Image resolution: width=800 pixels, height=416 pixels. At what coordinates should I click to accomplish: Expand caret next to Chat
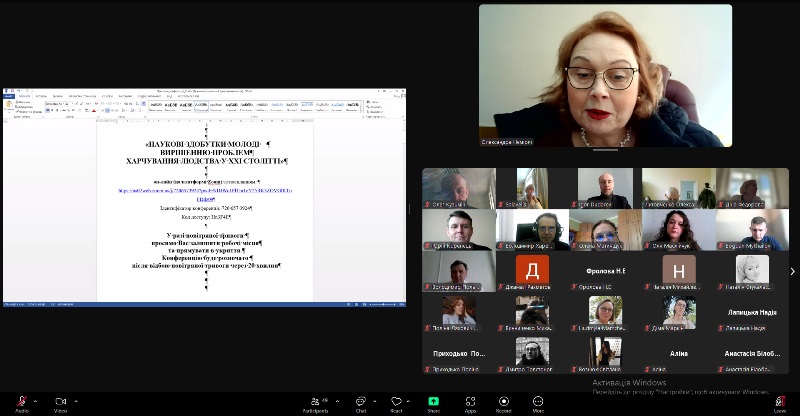point(374,401)
